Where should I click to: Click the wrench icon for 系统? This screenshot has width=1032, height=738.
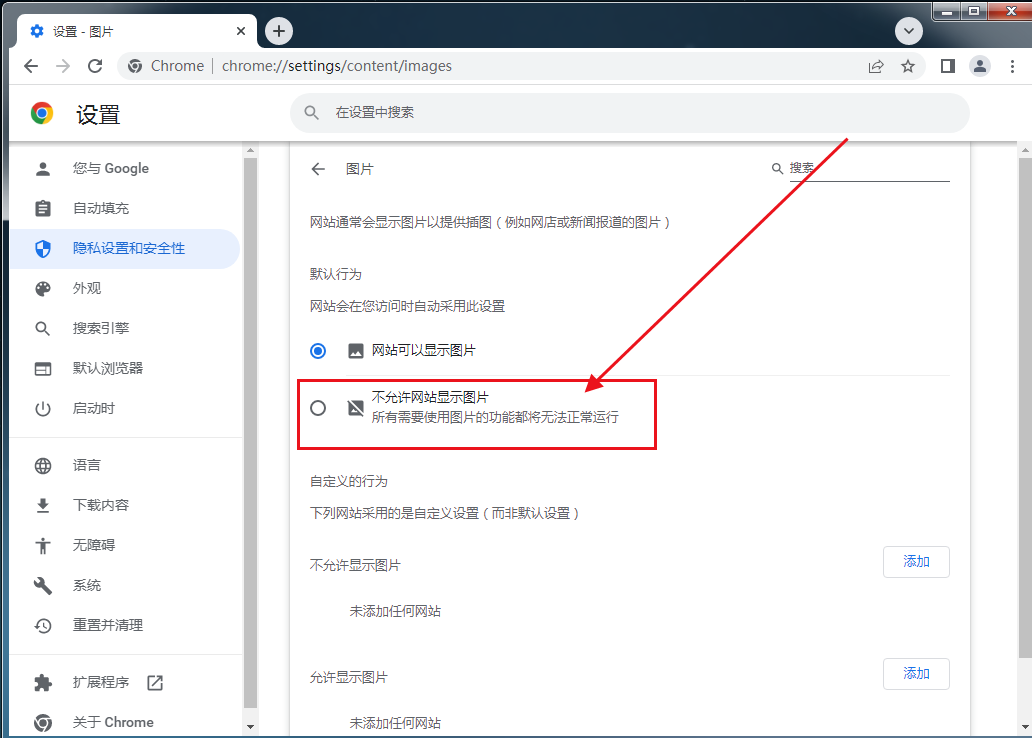click(43, 585)
